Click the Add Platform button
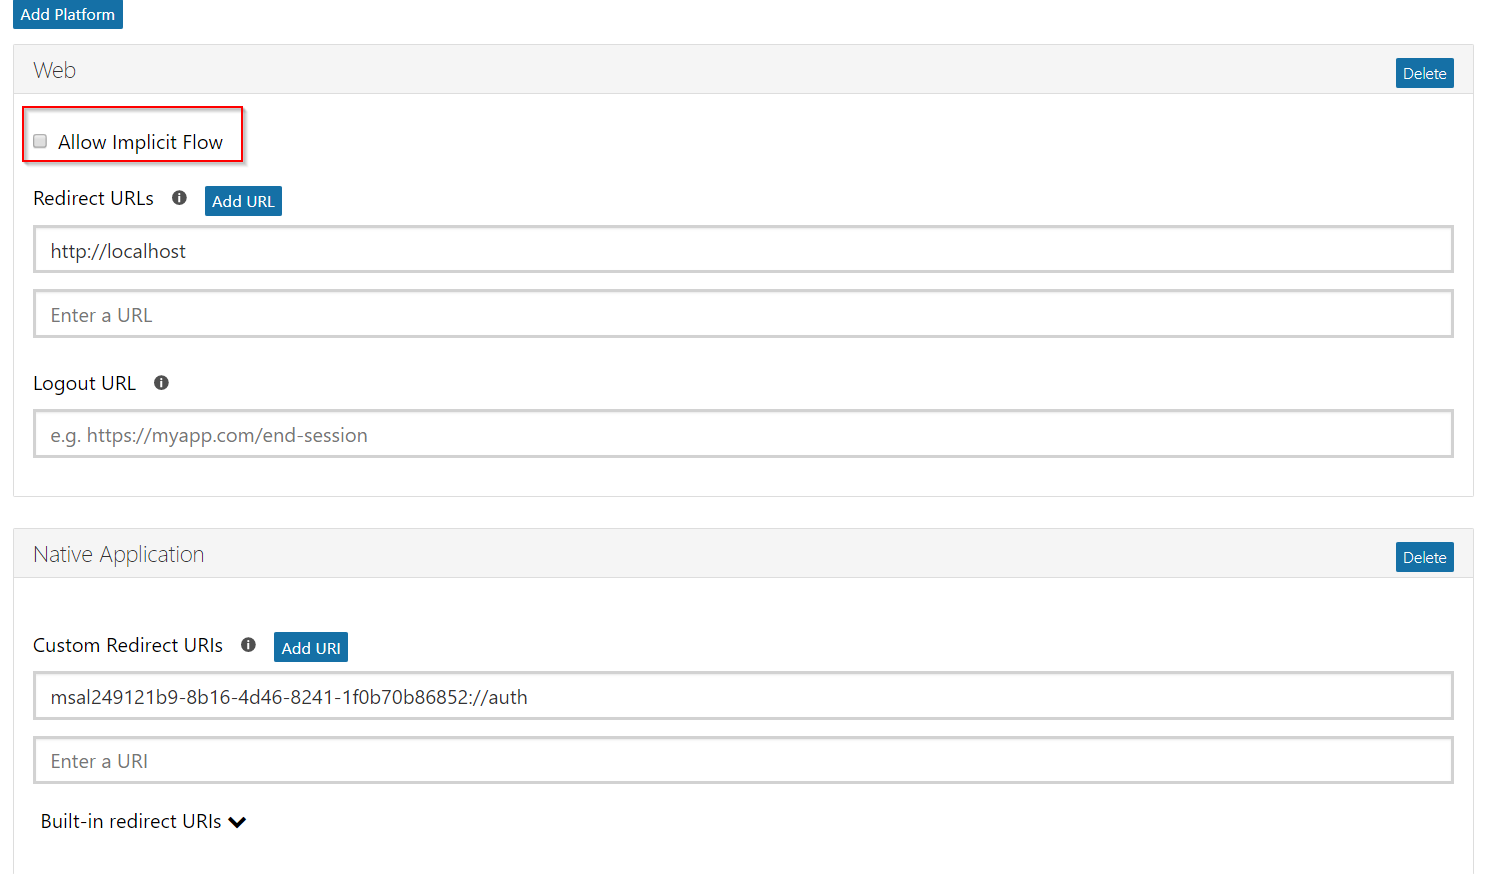The width and height of the screenshot is (1490, 874). click(67, 14)
